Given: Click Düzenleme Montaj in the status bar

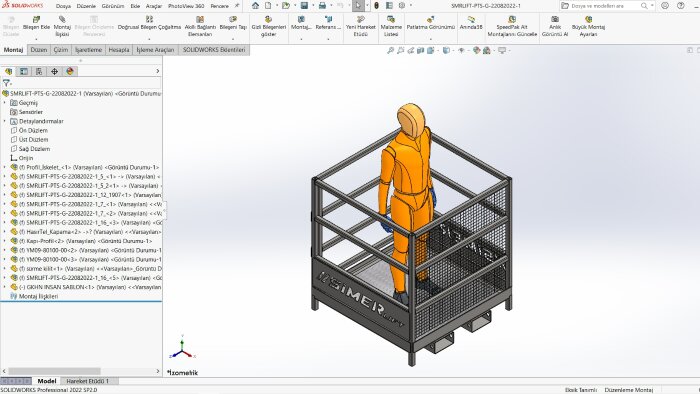Looking at the screenshot, I should 629,390.
